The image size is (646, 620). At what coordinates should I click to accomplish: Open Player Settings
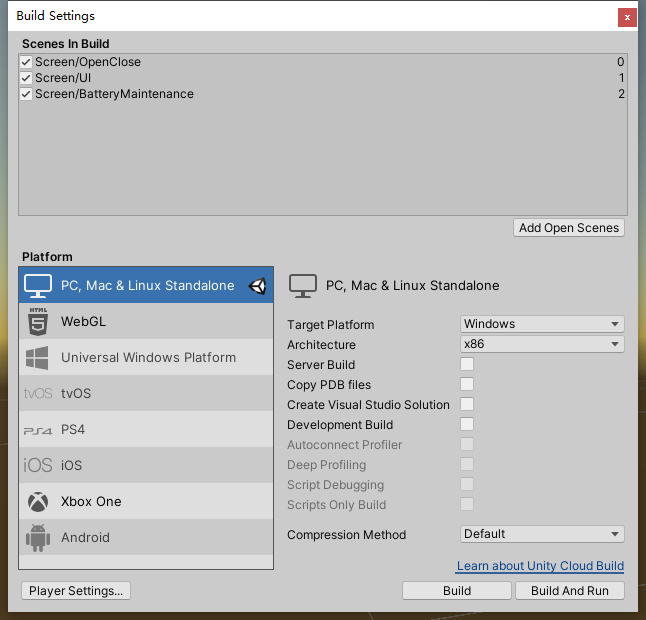(x=76, y=590)
